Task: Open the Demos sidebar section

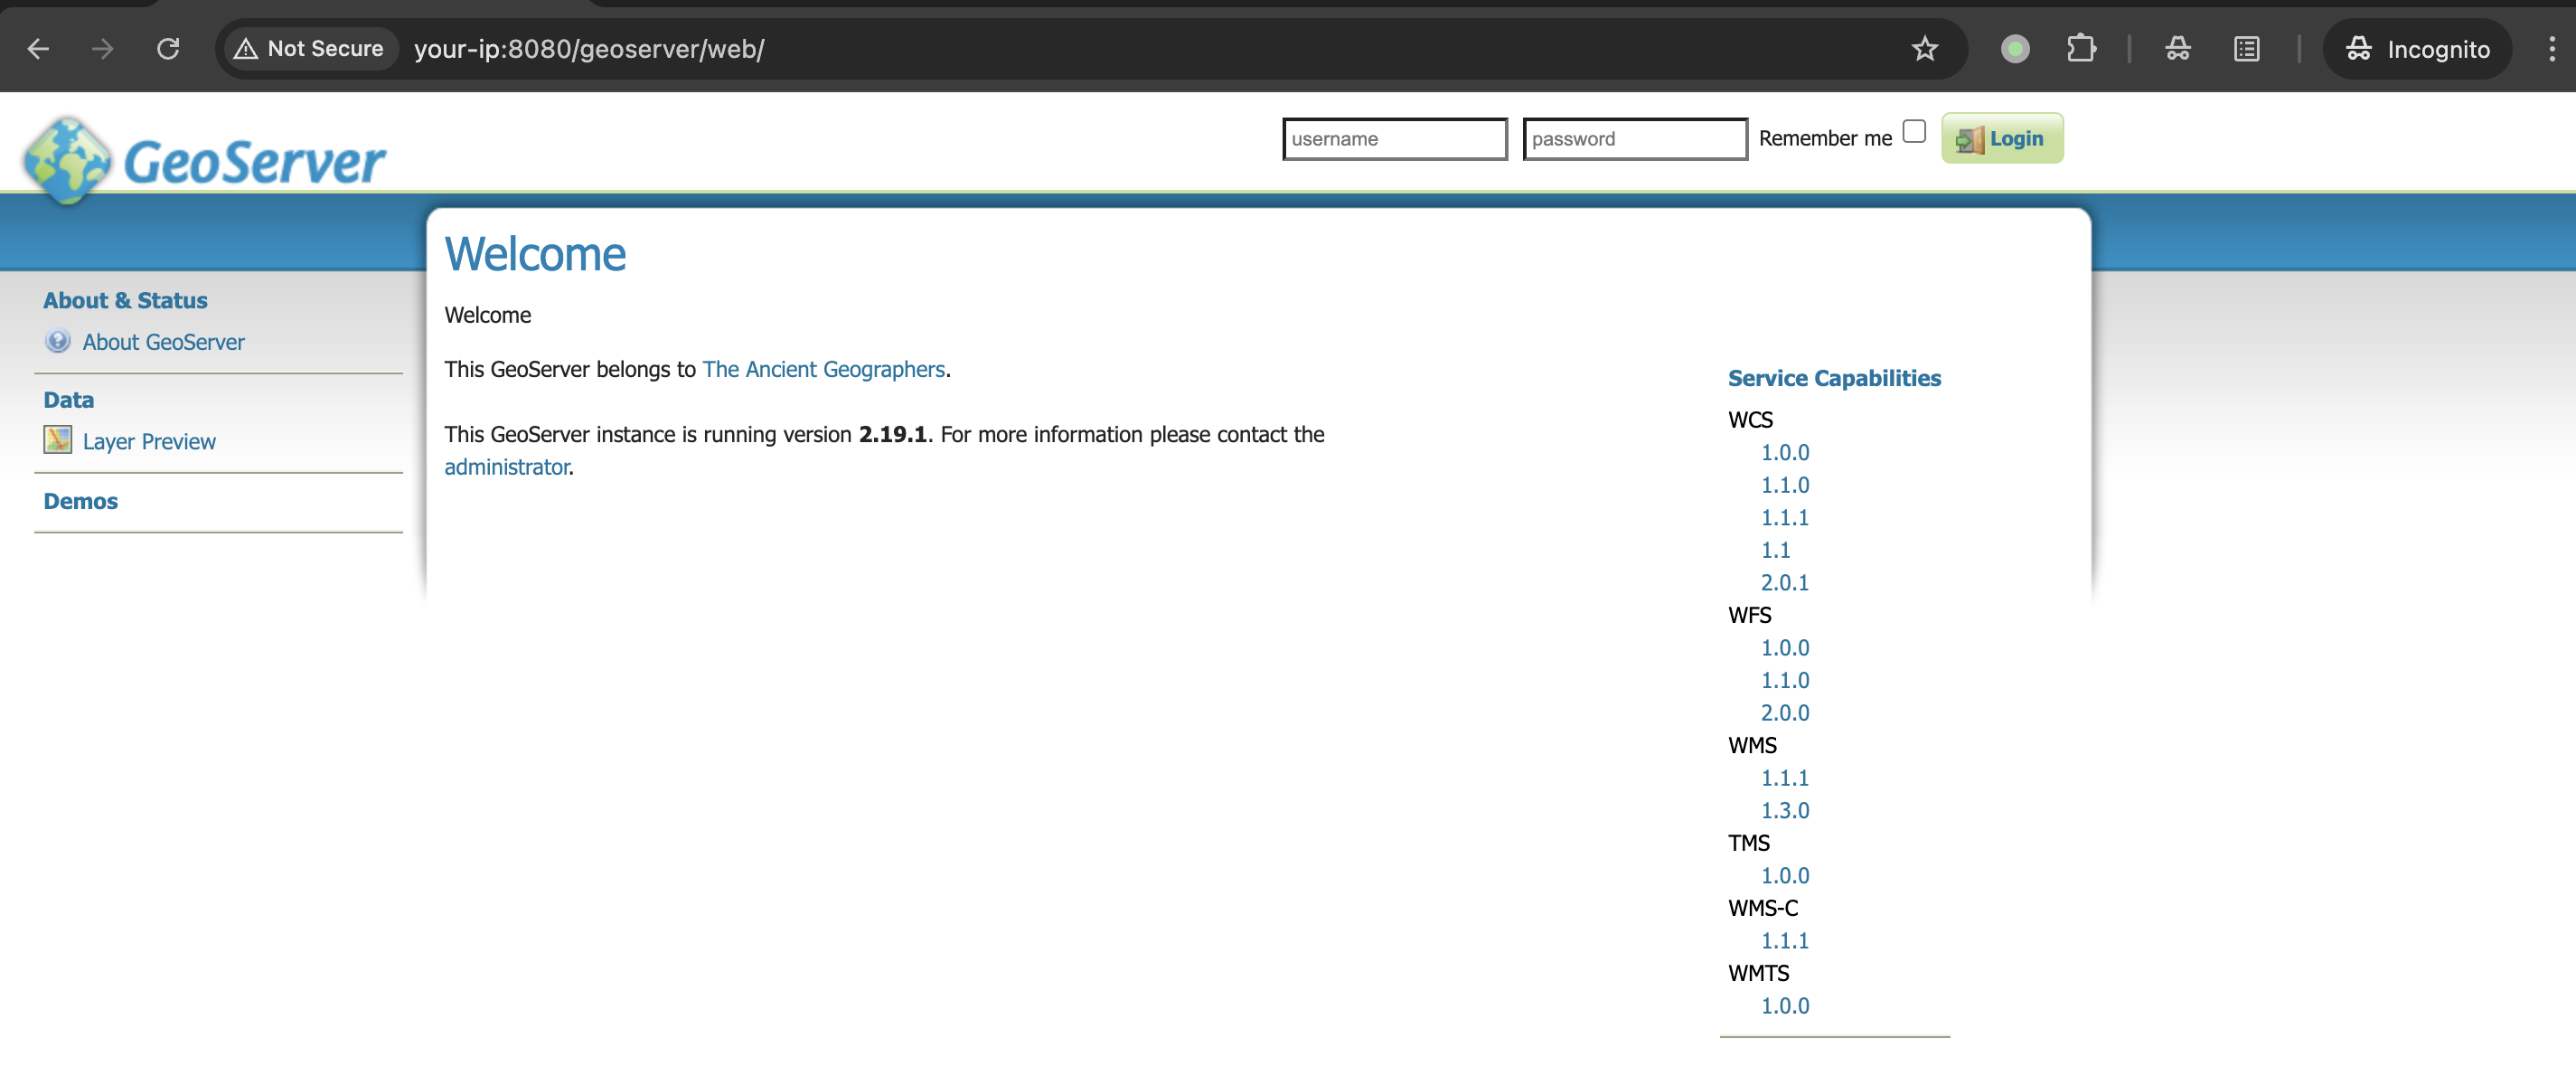Action: click(x=81, y=501)
